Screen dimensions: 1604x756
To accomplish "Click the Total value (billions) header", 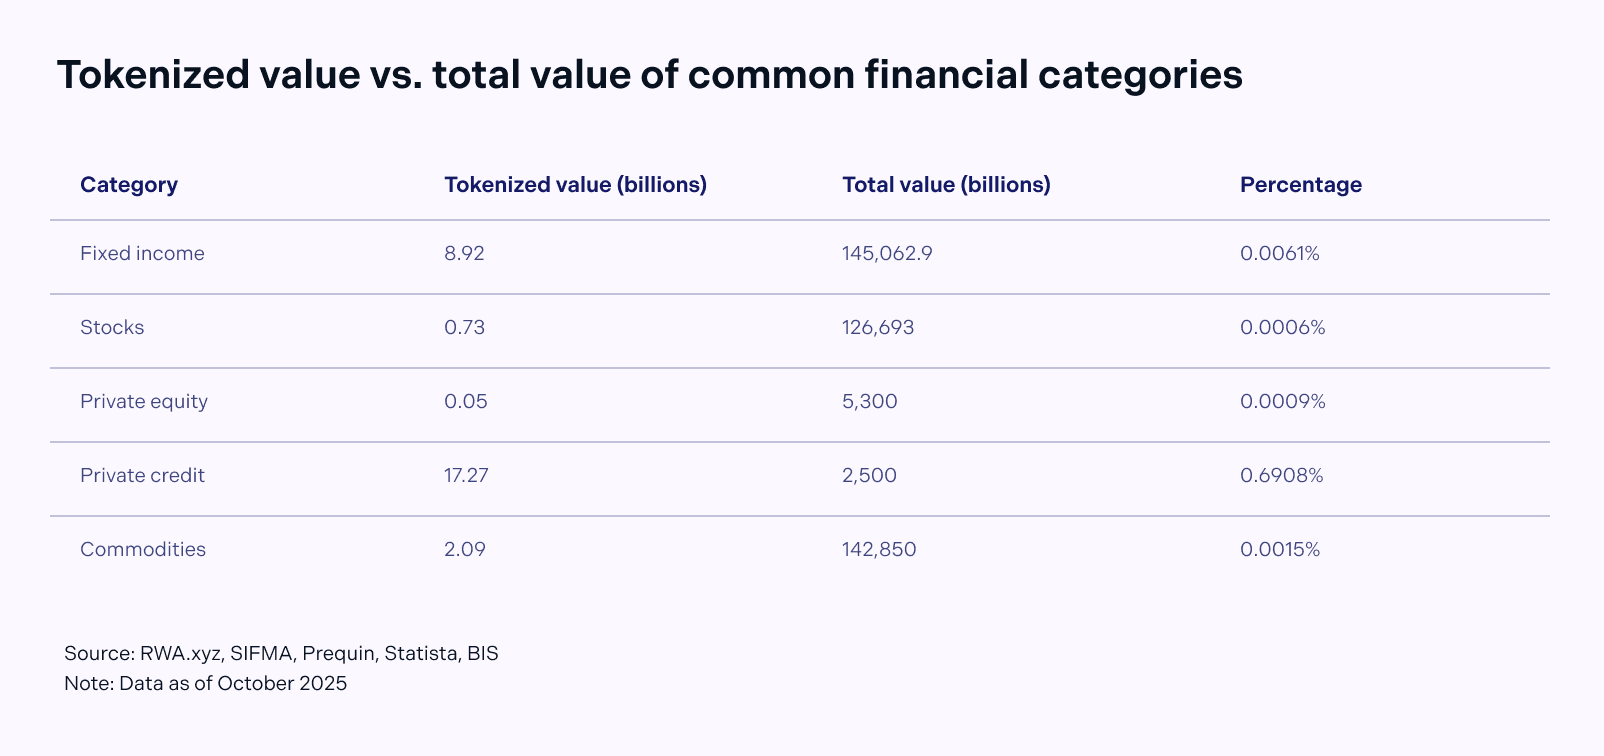I will (946, 185).
